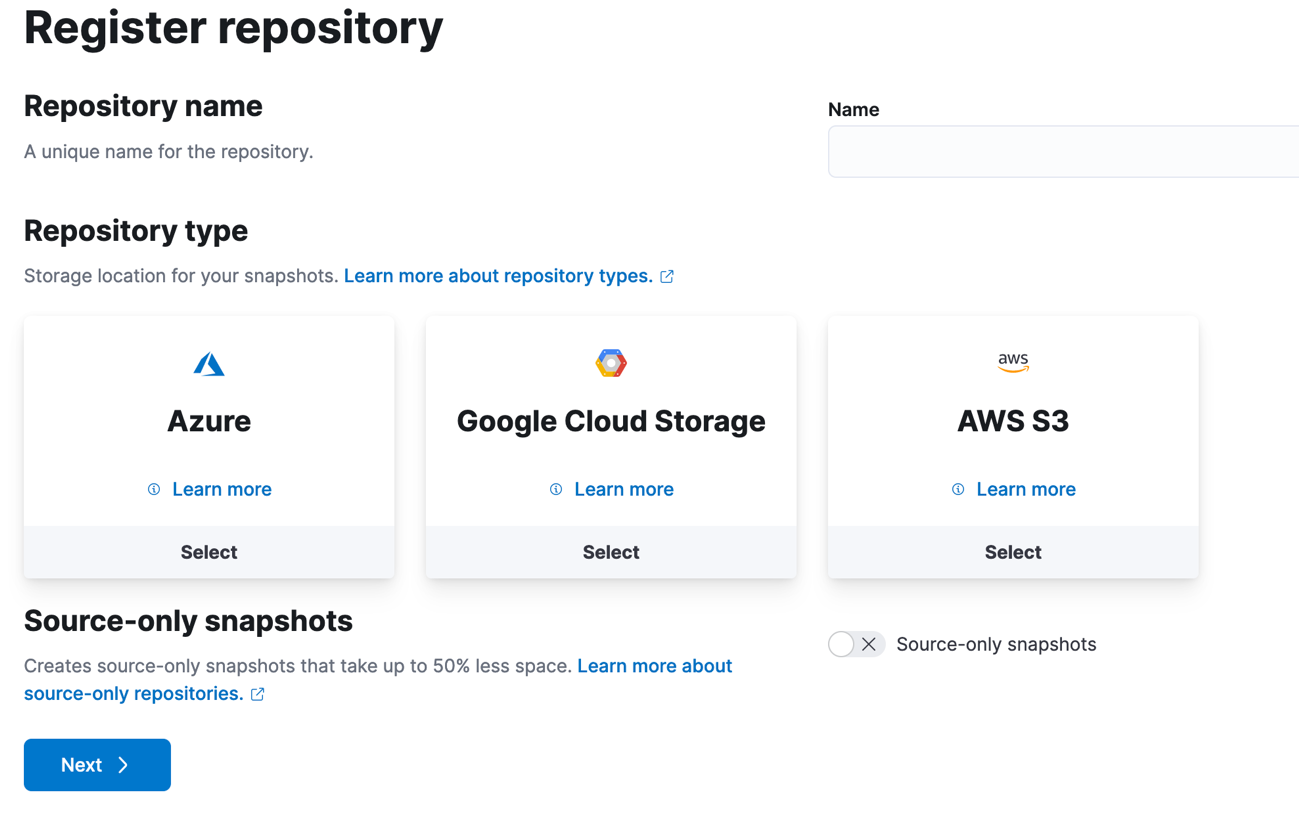1299x819 pixels.
Task: Select the Azure repository type
Action: (209, 551)
